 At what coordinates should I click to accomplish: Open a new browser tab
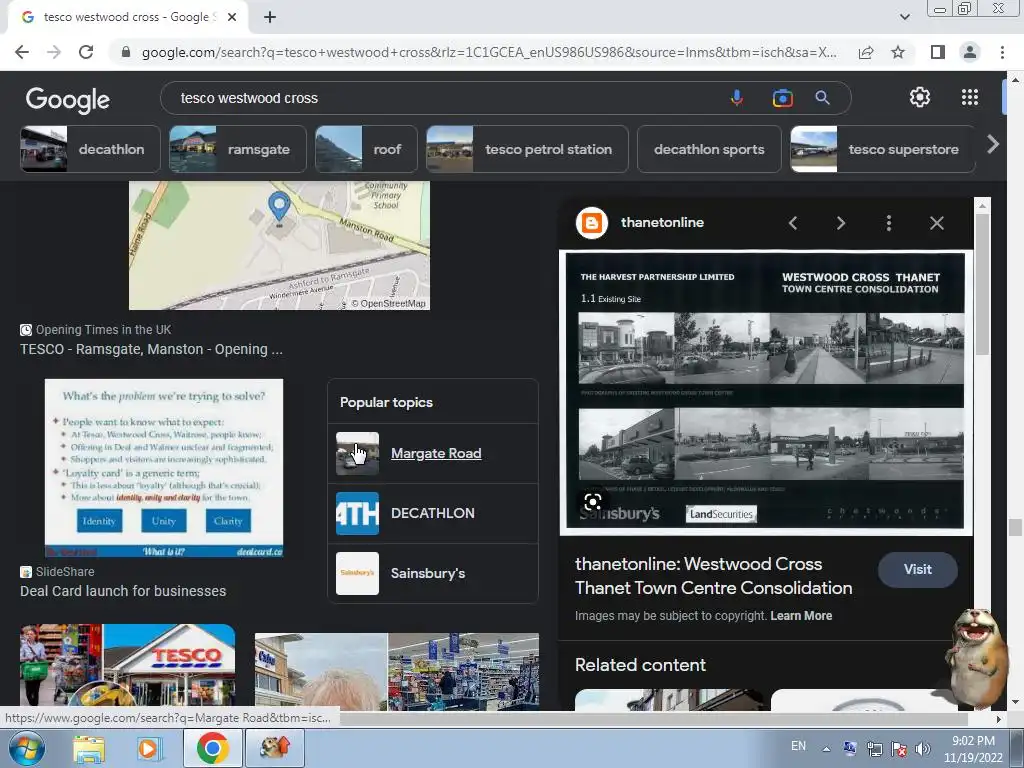click(x=270, y=17)
